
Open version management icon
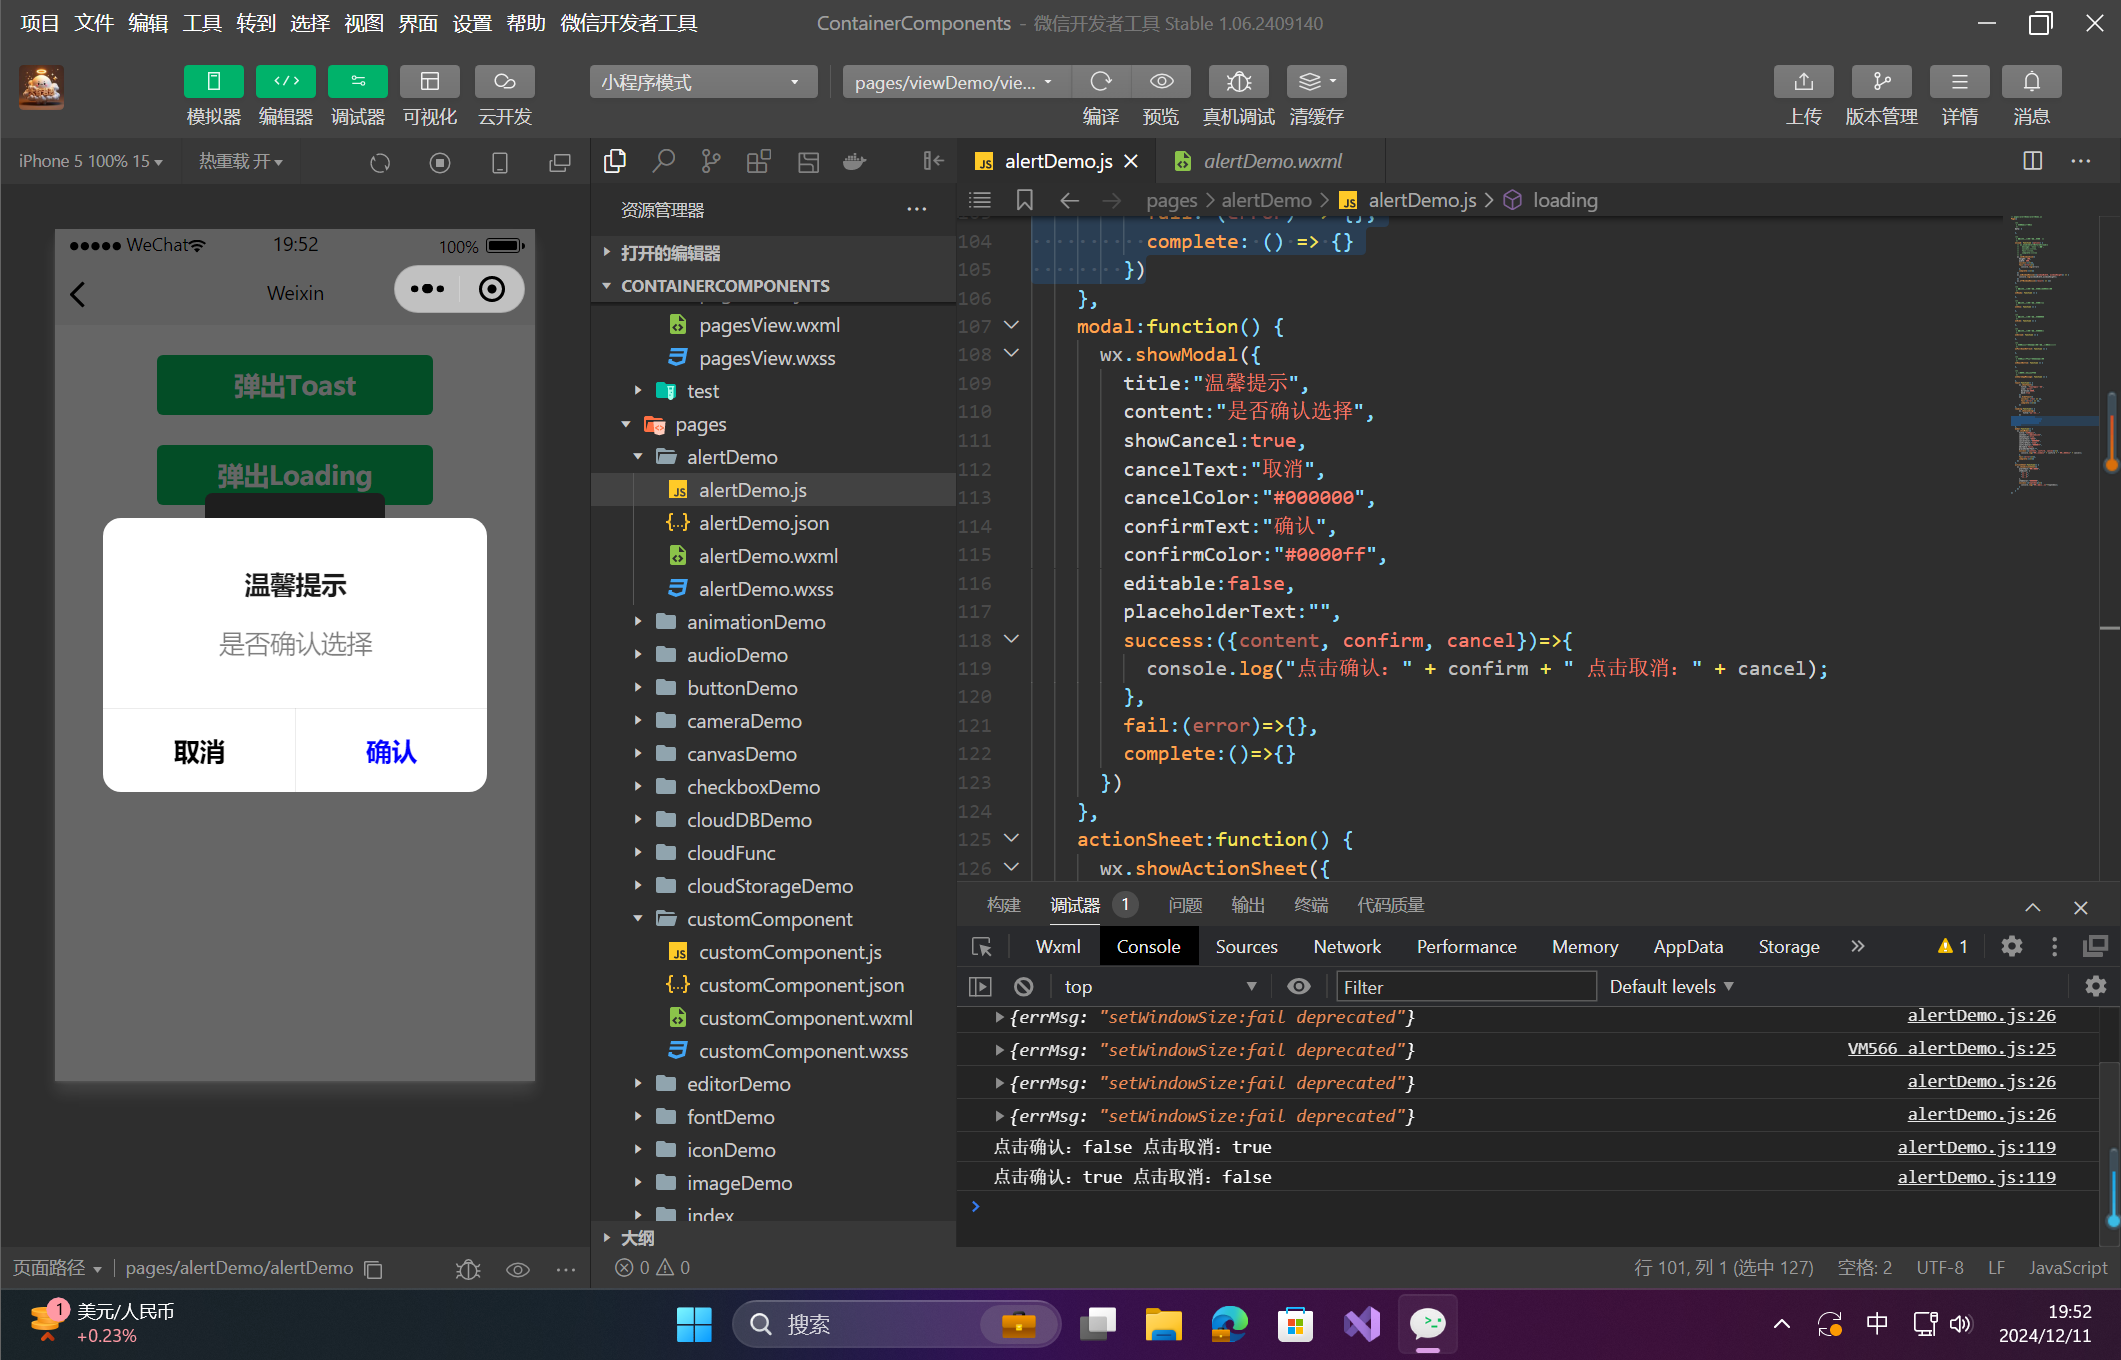(1880, 82)
